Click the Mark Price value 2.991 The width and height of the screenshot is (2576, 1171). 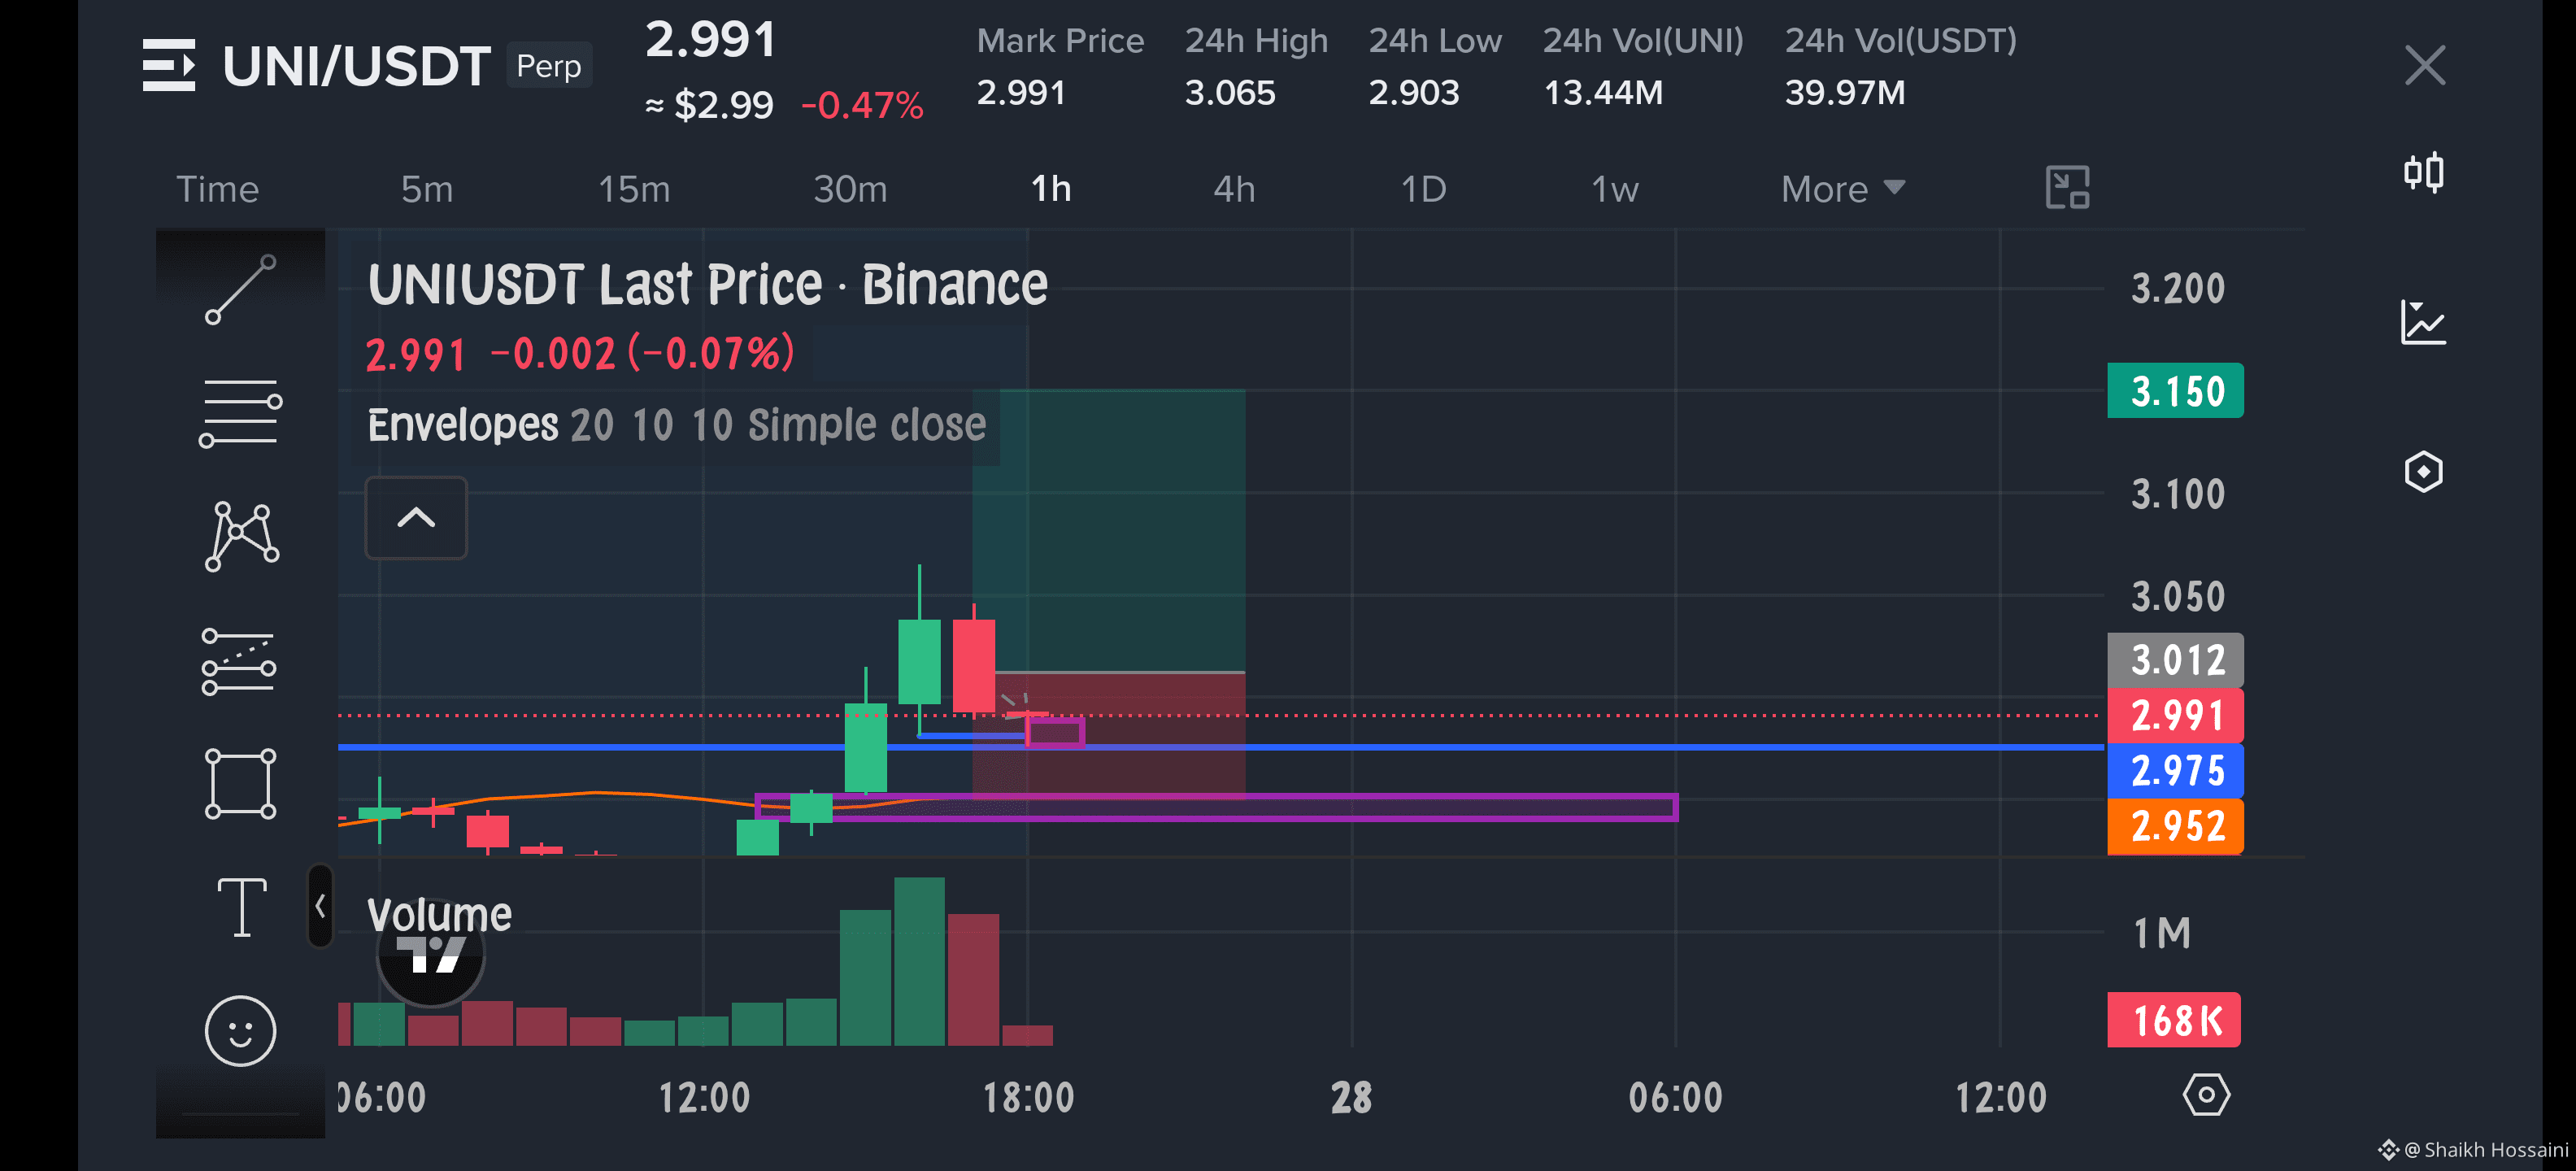(1021, 92)
